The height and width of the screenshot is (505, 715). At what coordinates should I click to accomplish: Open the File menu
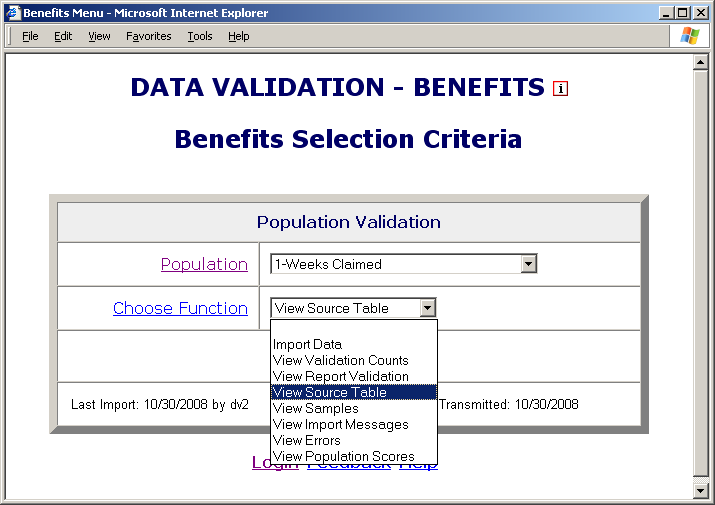30,36
